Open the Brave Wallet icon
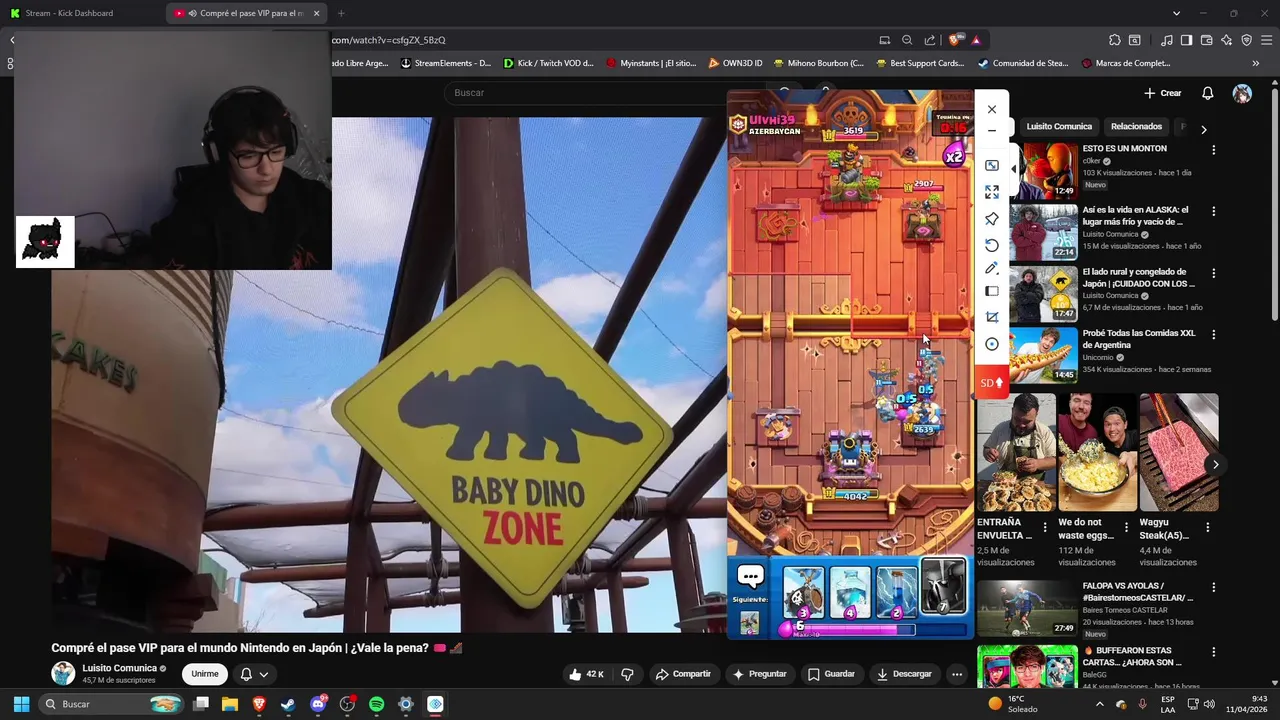The width and height of the screenshot is (1280, 720). (x=1207, y=40)
